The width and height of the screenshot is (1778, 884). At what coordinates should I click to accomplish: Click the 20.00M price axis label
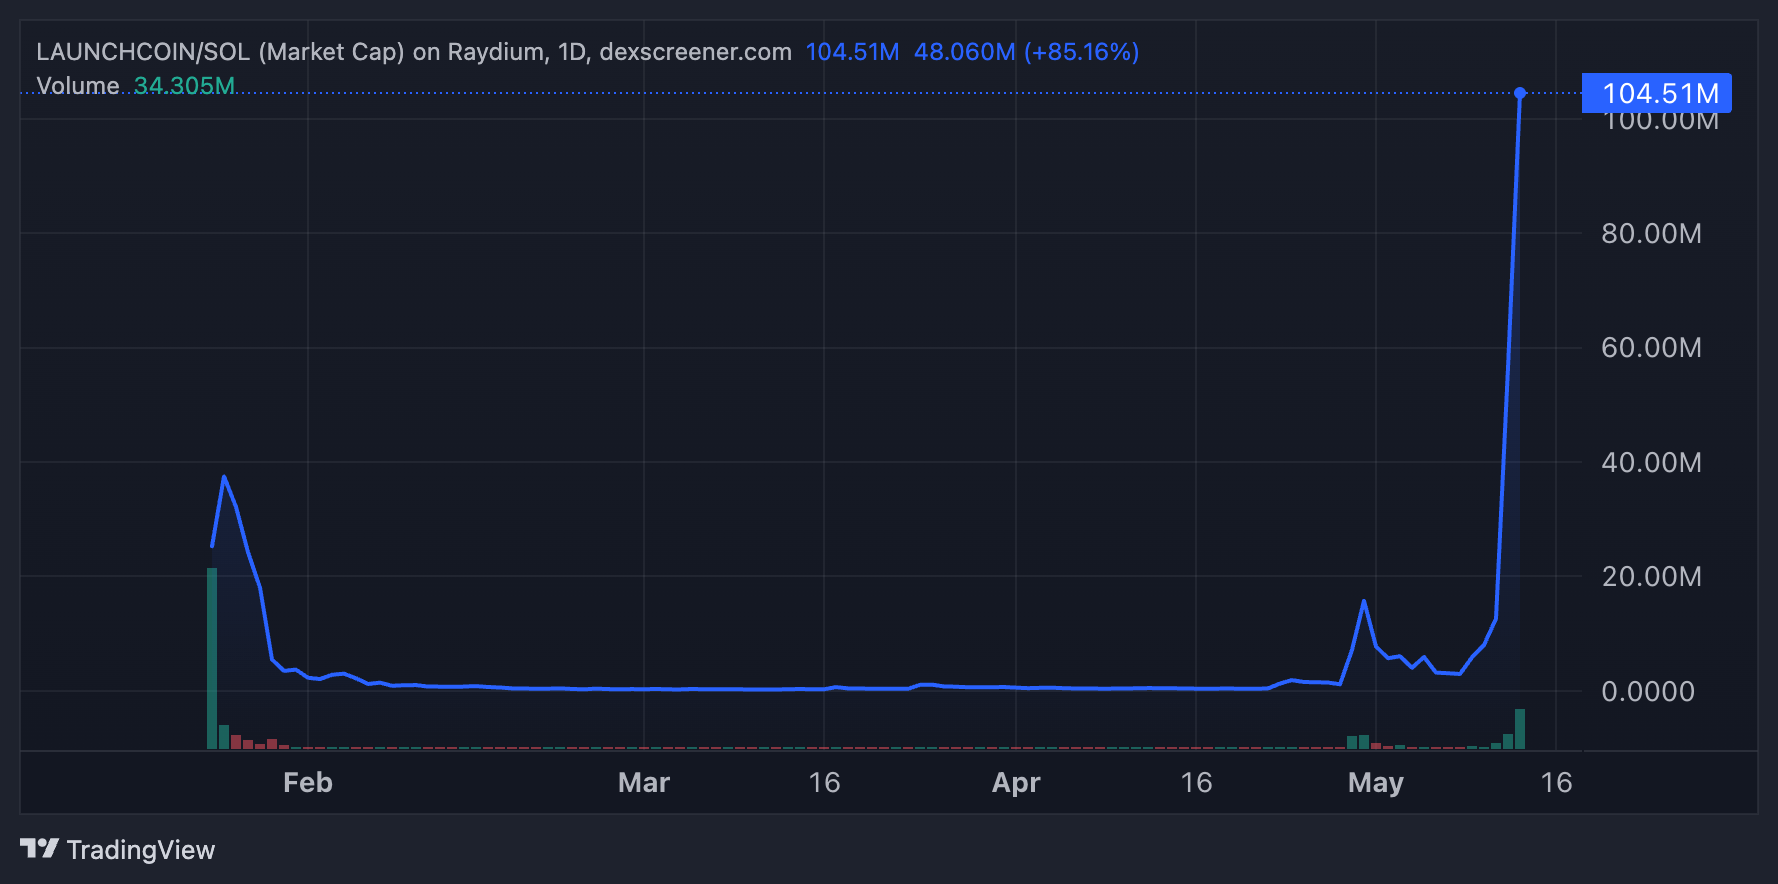pos(1651,577)
